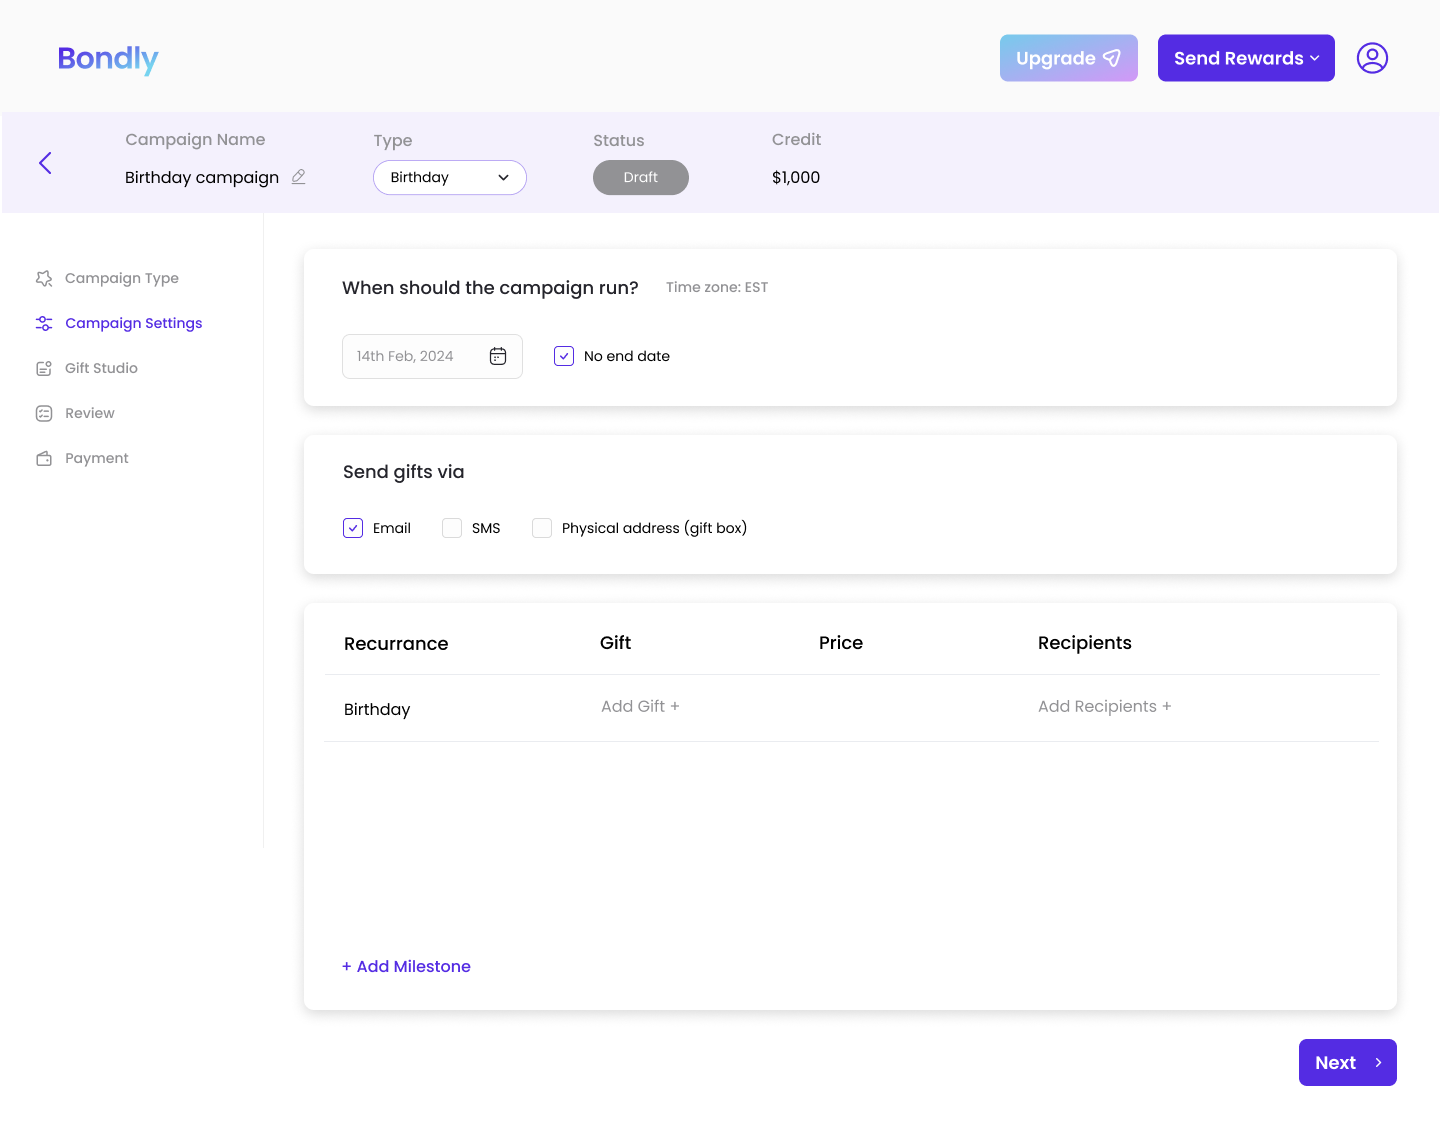The image size is (1440, 1123).
Task: Click the Payment wallet icon
Action: tap(44, 458)
